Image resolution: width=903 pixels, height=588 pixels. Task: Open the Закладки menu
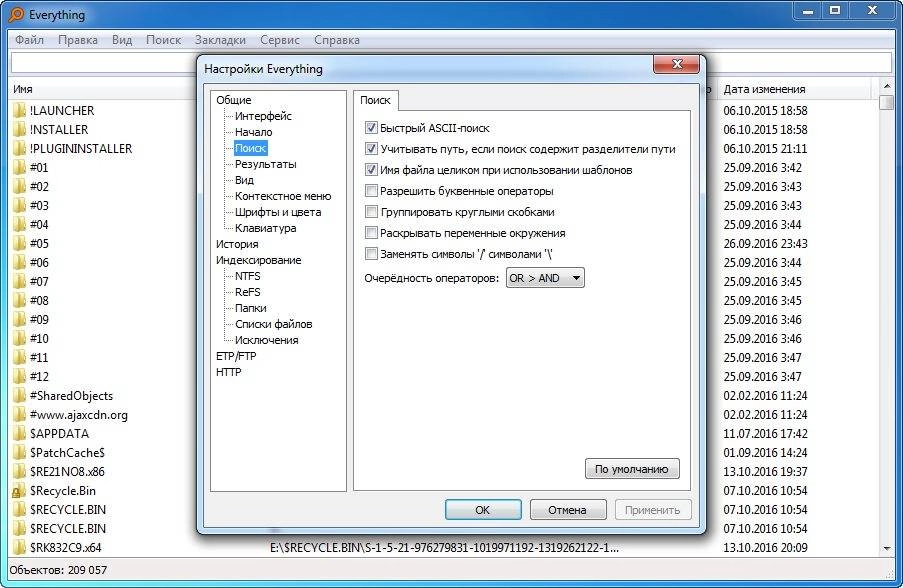tap(220, 40)
